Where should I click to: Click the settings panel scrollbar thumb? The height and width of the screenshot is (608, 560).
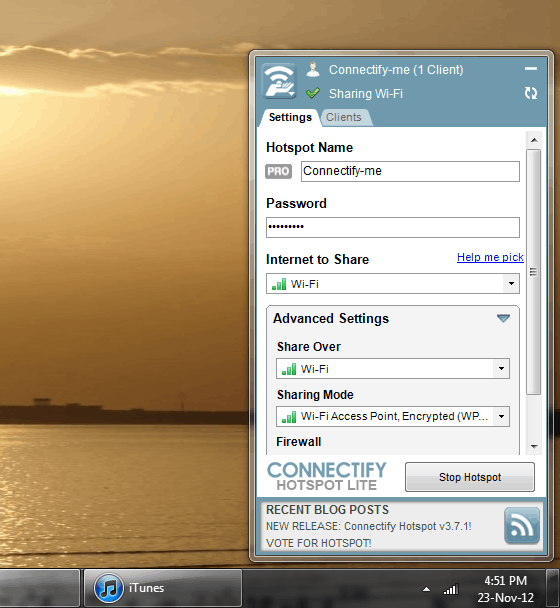click(534, 272)
